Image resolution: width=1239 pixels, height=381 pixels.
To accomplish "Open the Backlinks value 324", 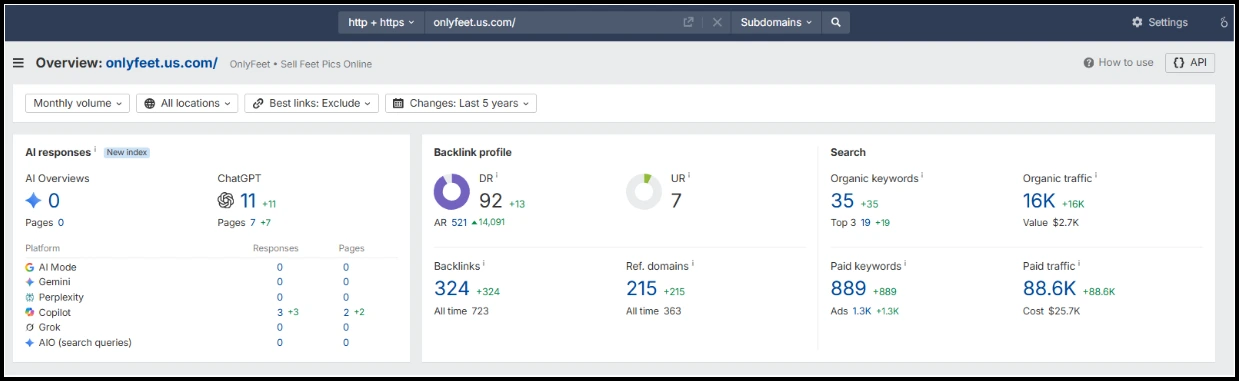I will (452, 289).
